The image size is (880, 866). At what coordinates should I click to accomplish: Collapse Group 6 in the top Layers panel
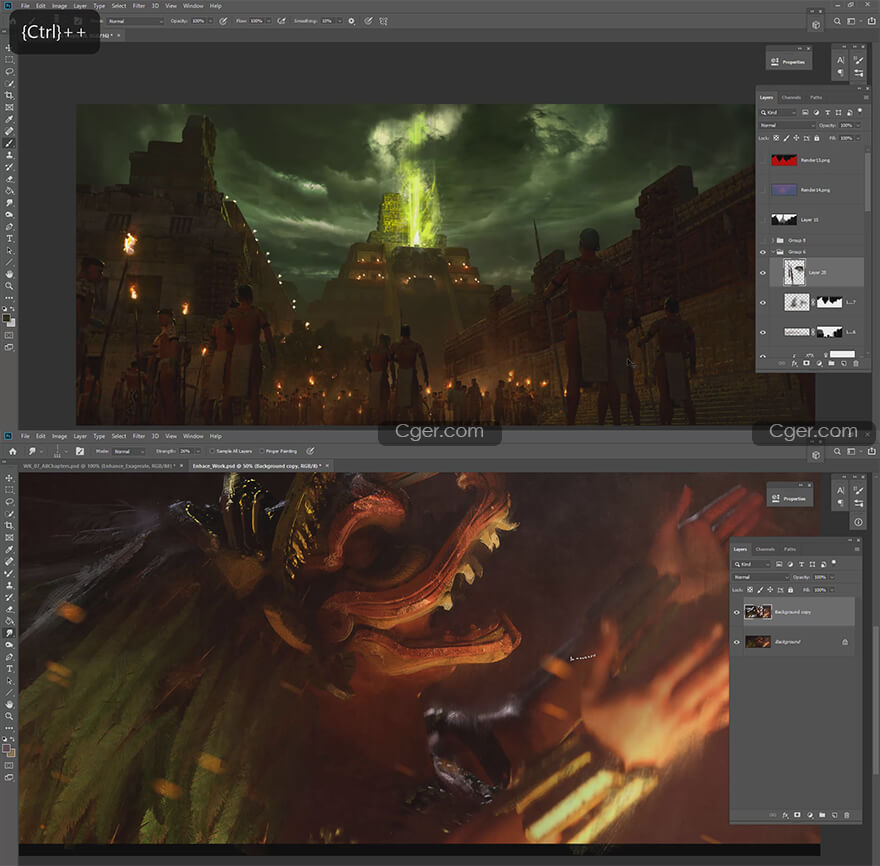click(x=773, y=252)
